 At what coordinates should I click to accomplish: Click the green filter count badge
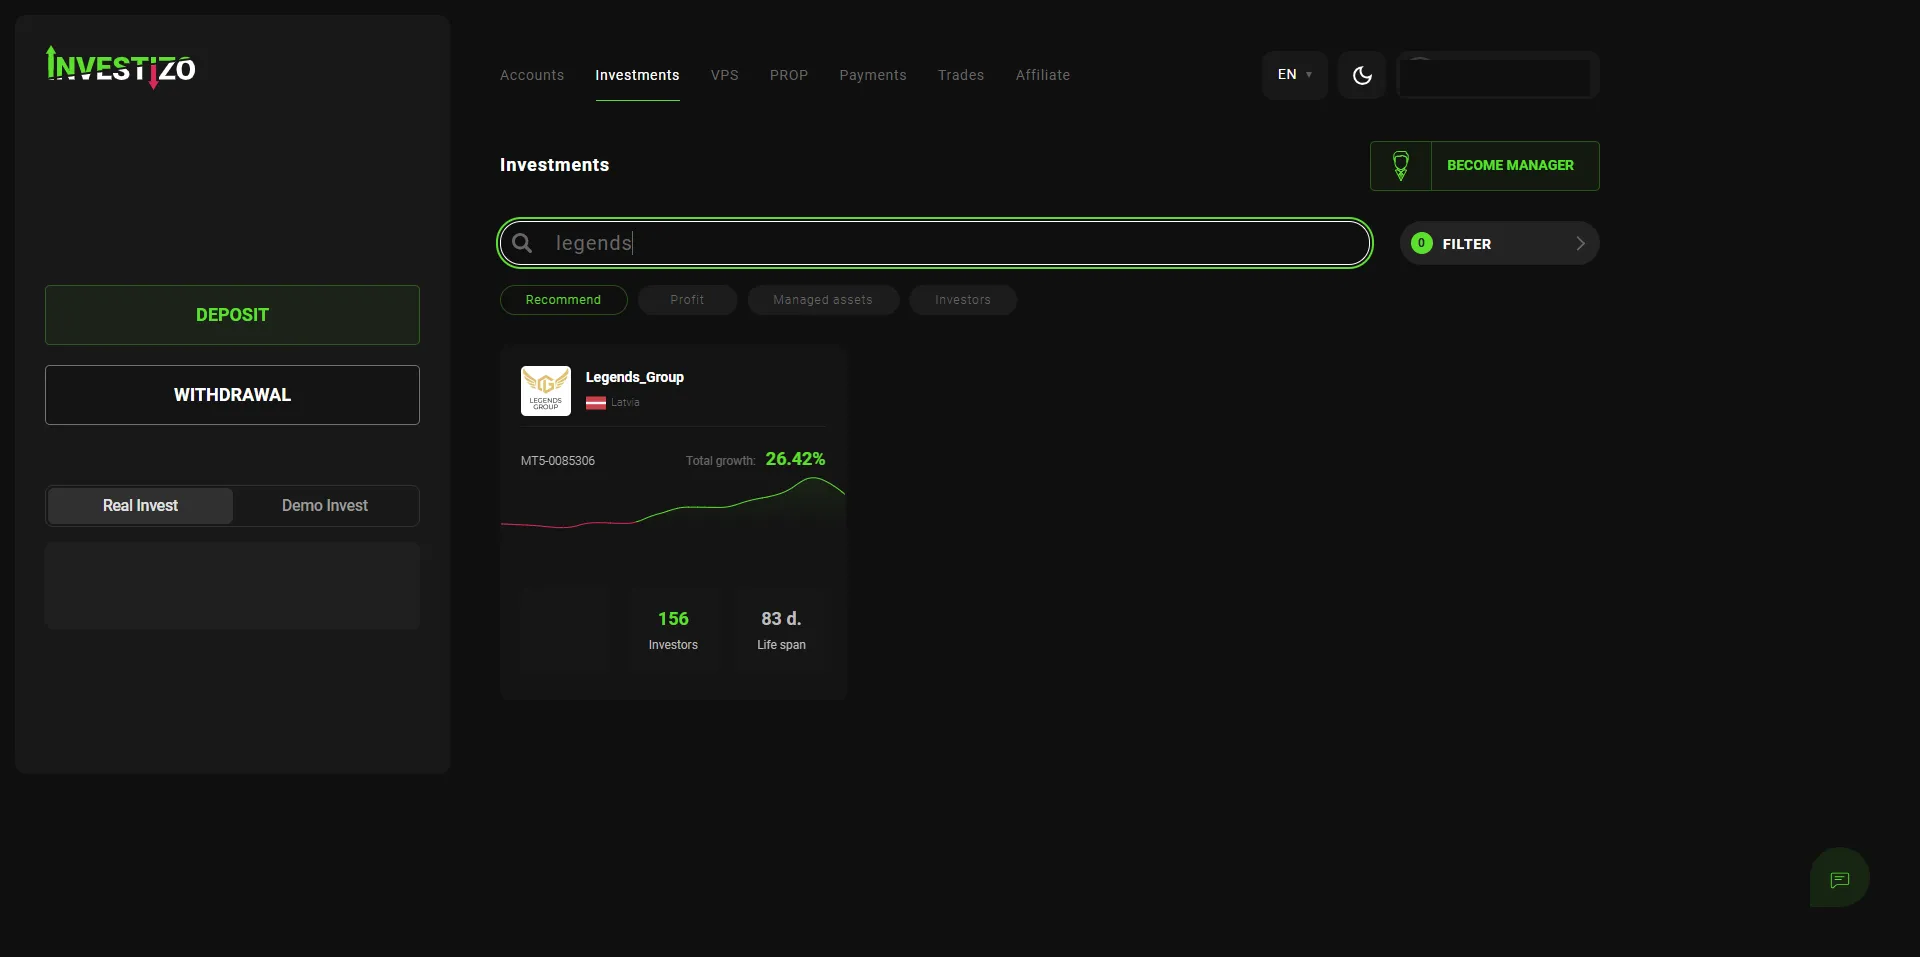tap(1421, 243)
